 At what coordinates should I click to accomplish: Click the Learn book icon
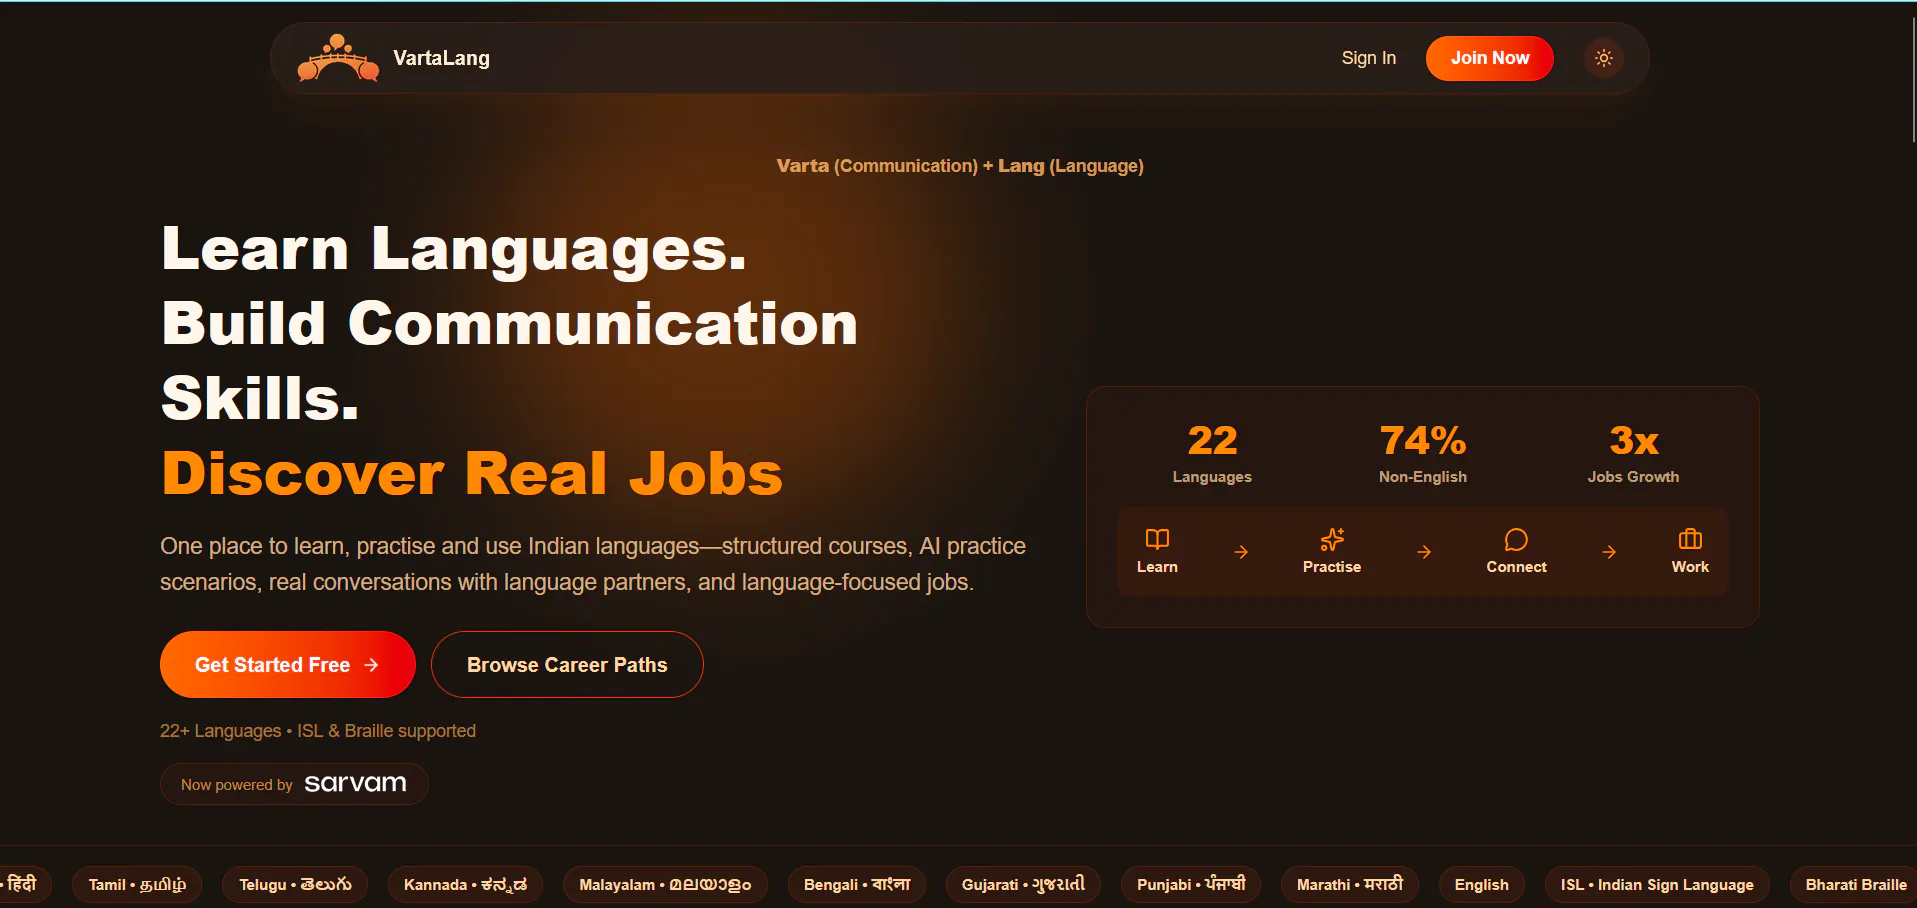tap(1157, 539)
